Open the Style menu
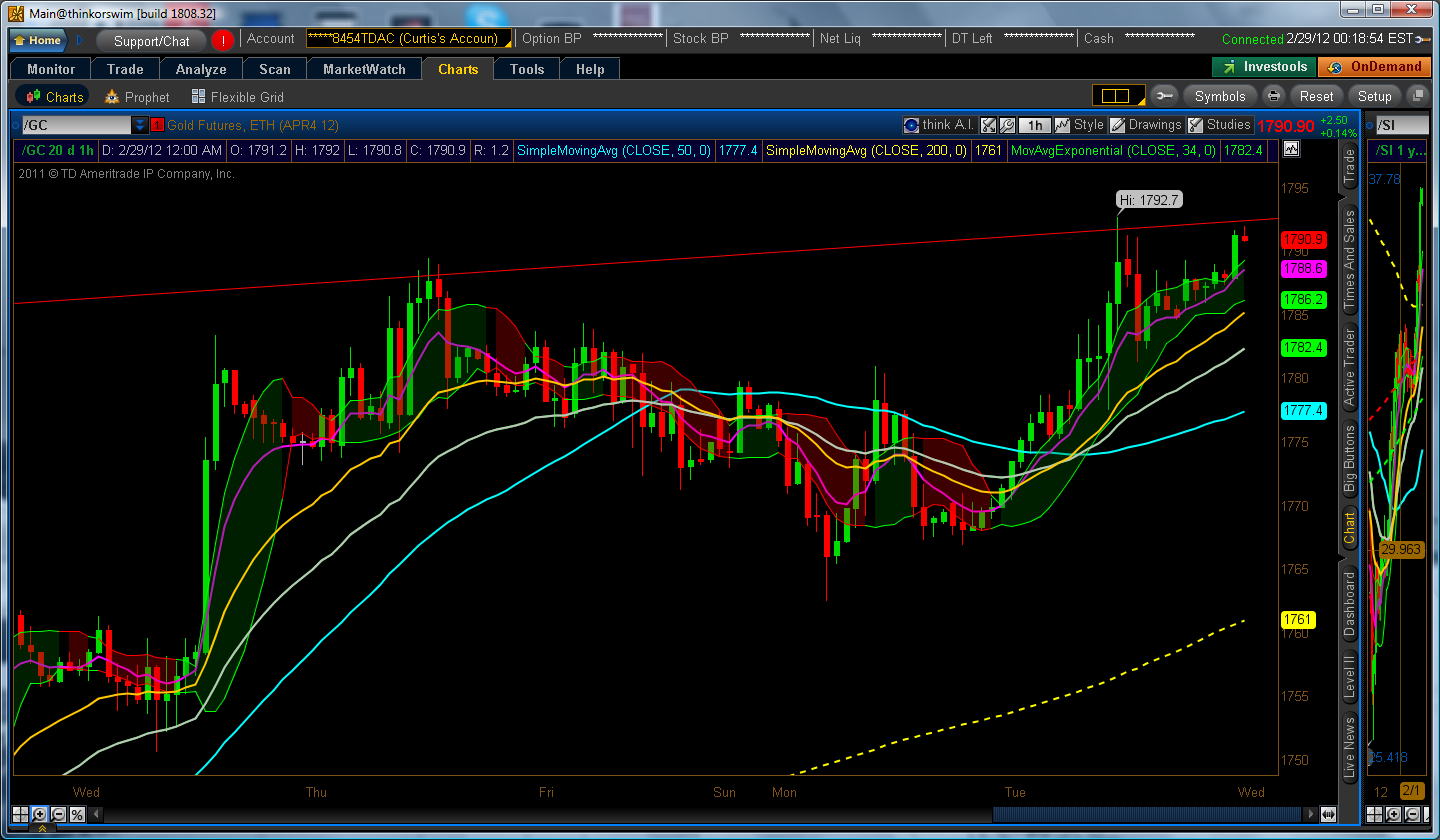Screen dimensions: 1440x840 pyautogui.click(x=1080, y=125)
